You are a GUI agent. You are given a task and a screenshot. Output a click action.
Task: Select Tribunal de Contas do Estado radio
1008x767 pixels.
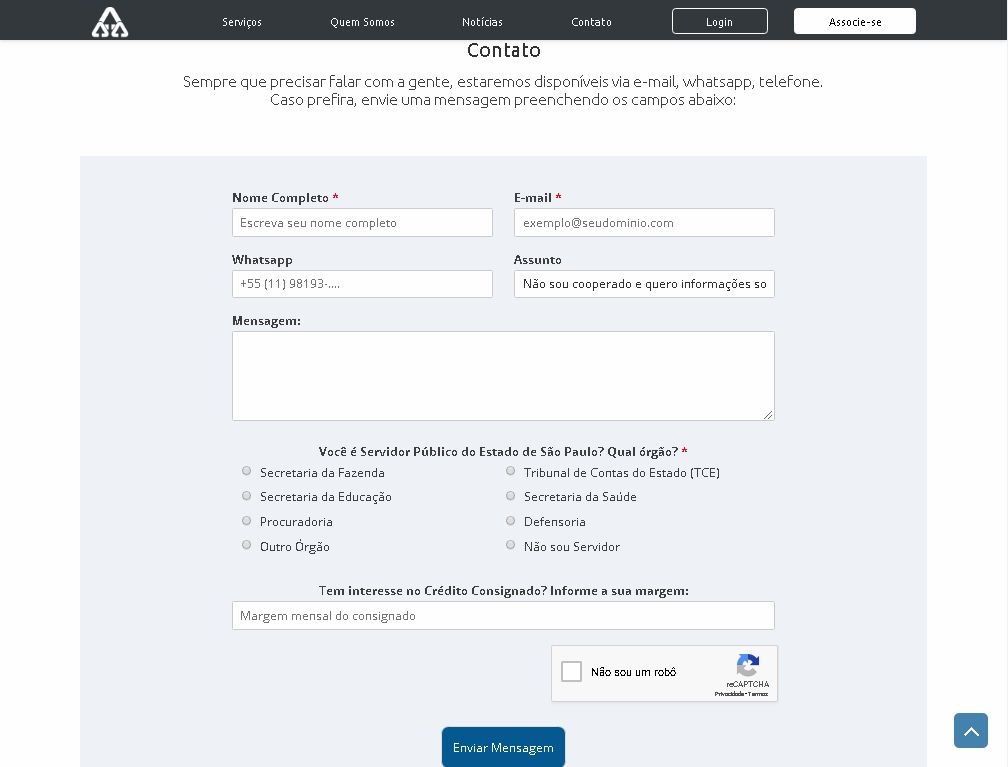click(x=510, y=471)
